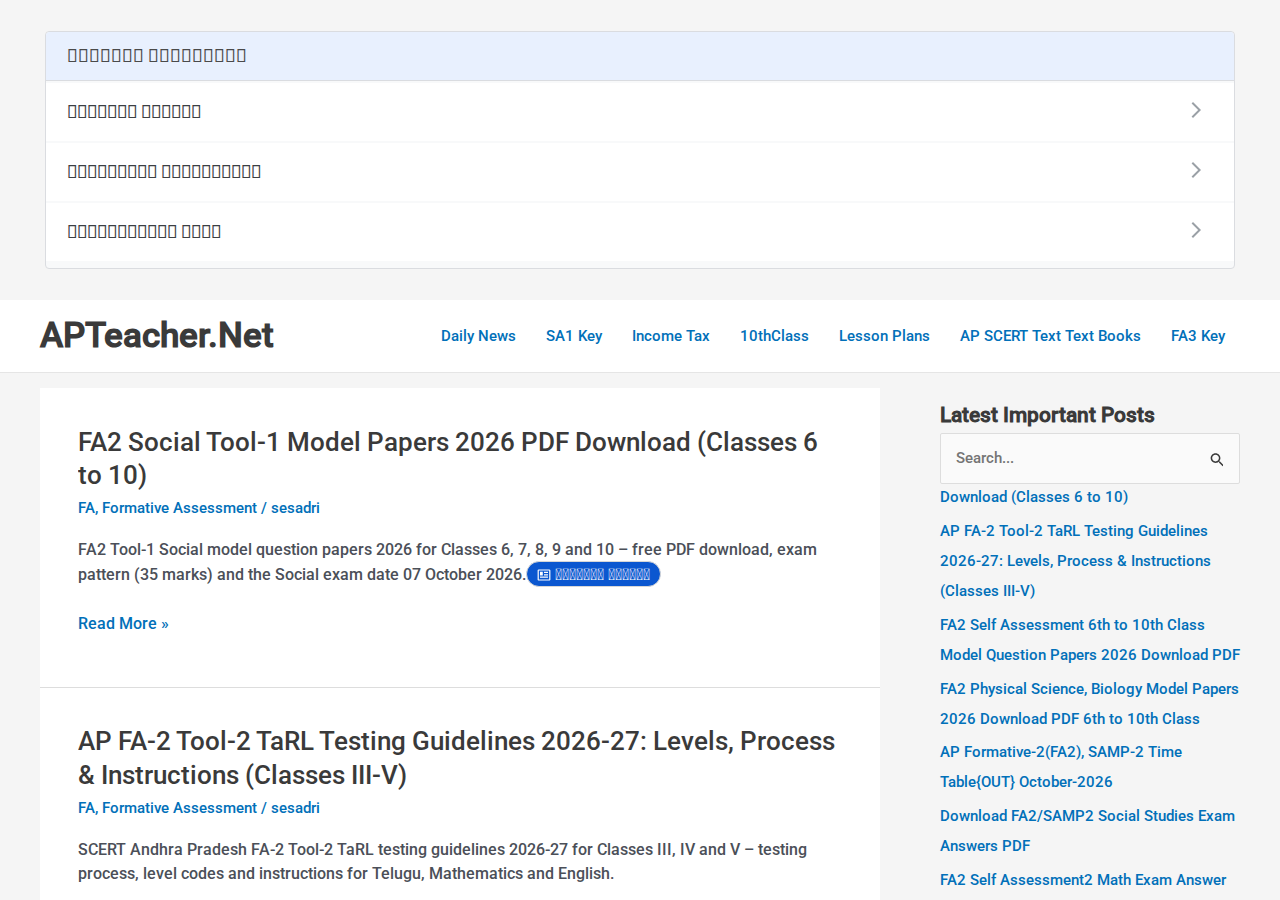
Task: Open the FA category link under the TaRL post
Action: [85, 808]
